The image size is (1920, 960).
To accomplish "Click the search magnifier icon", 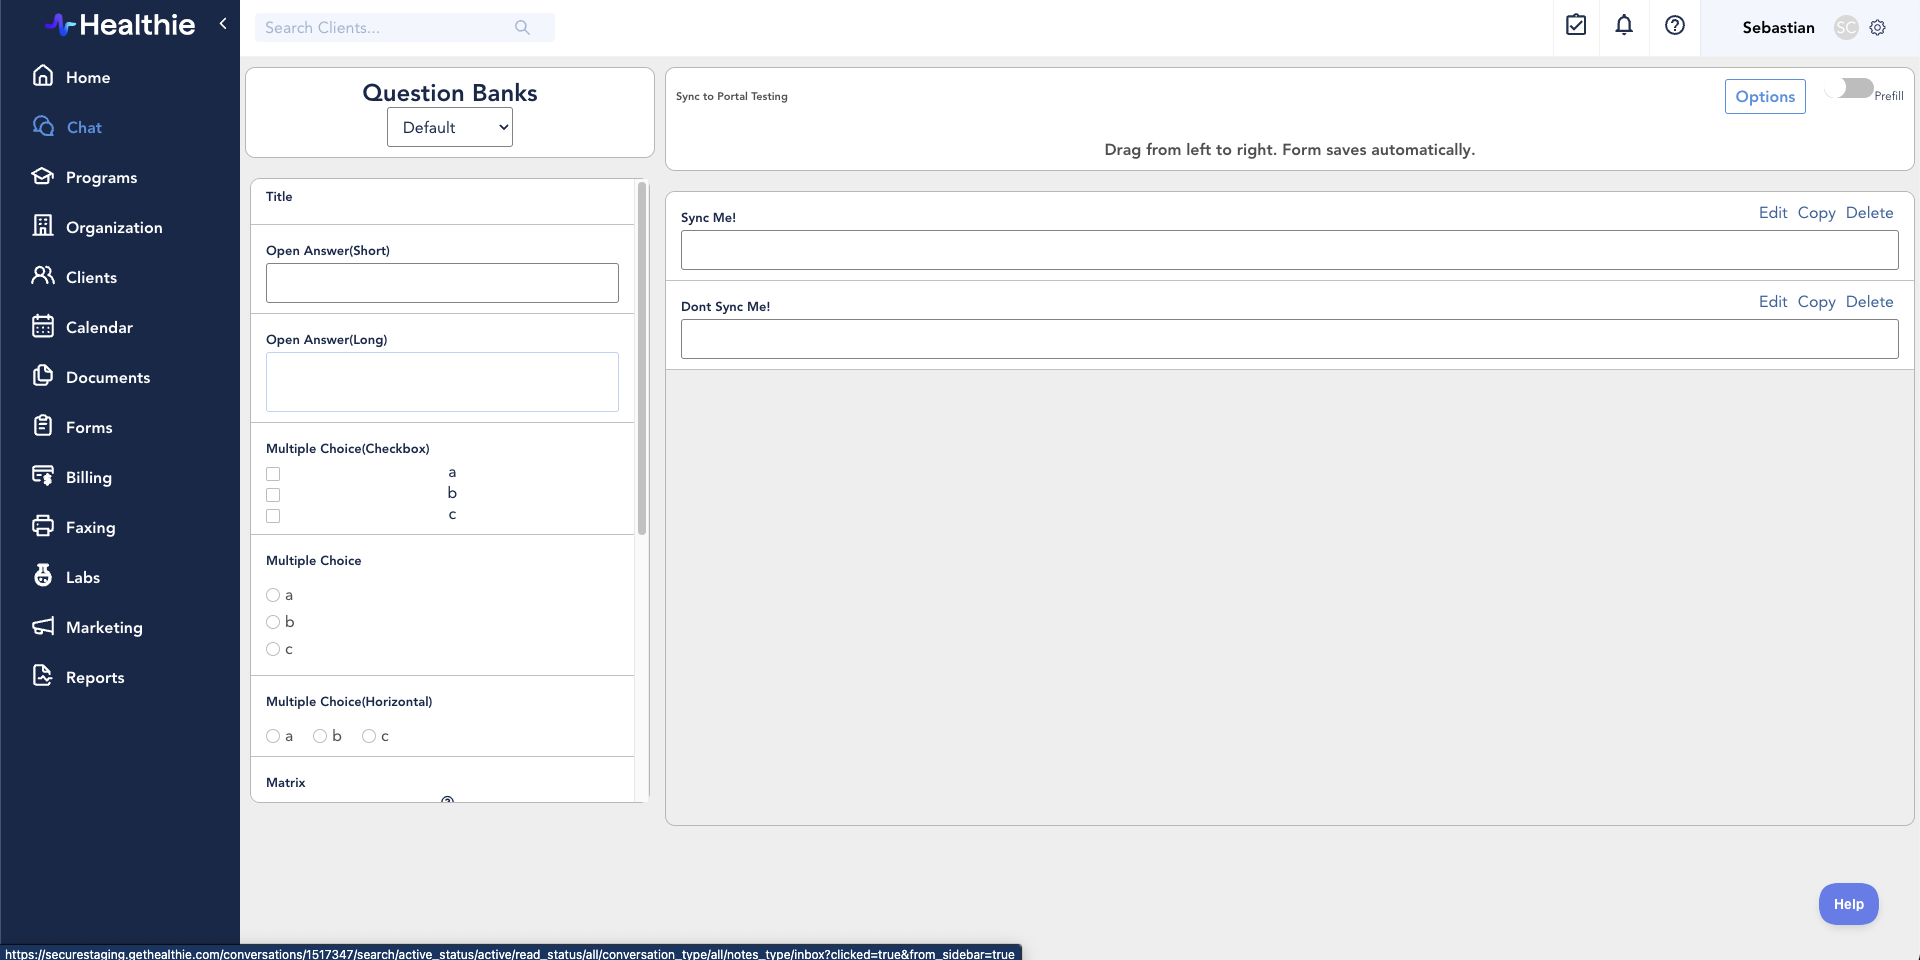I will point(522,28).
